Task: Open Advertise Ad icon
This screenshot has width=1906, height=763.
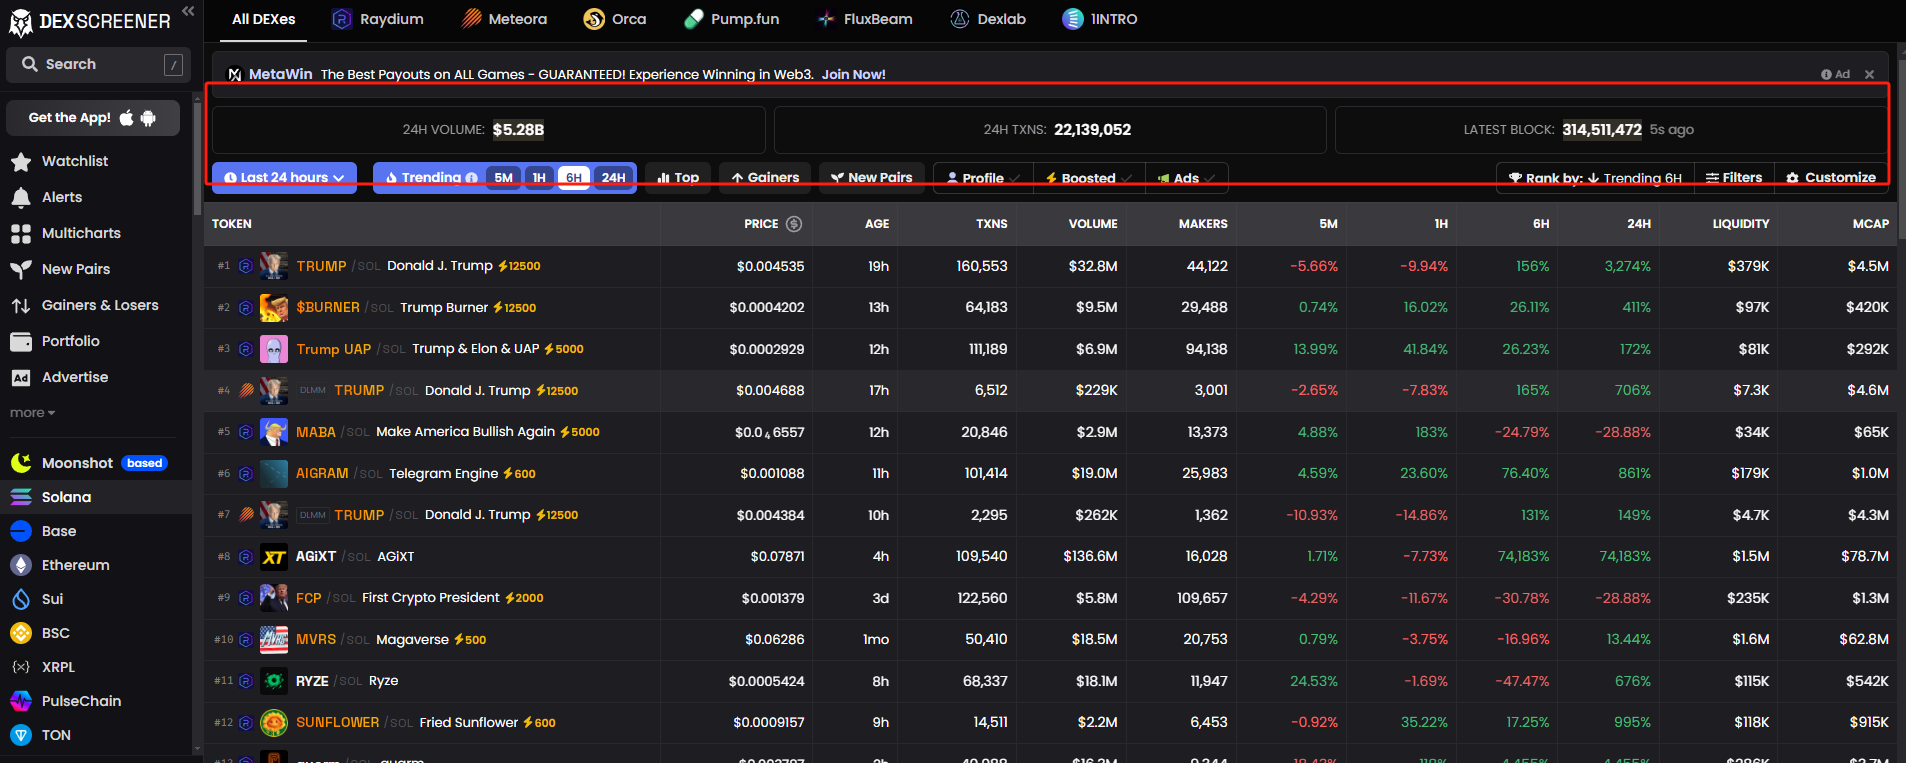Action: (x=21, y=377)
